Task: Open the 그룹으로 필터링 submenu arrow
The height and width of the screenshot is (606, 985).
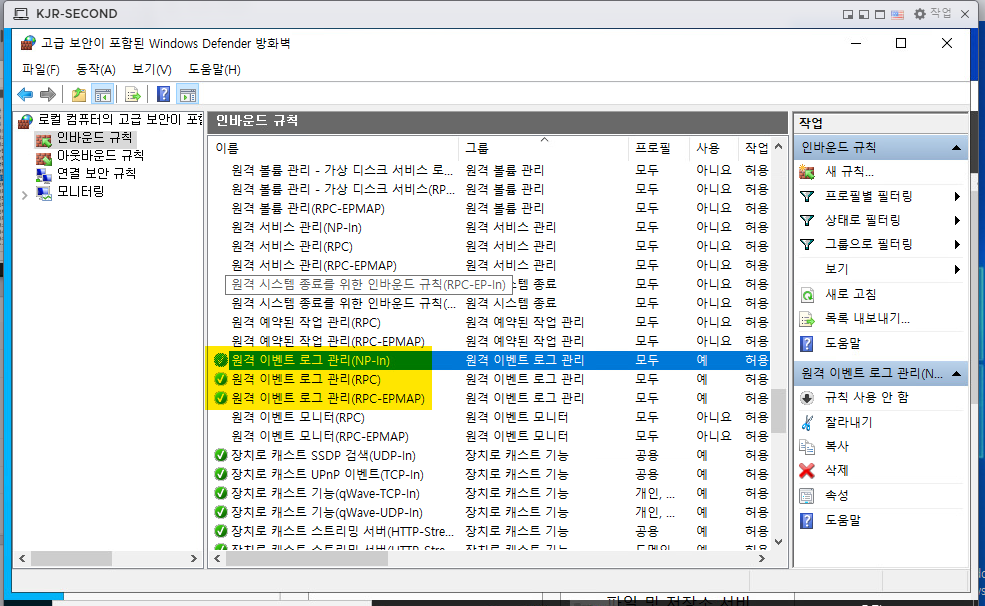Action: click(957, 244)
